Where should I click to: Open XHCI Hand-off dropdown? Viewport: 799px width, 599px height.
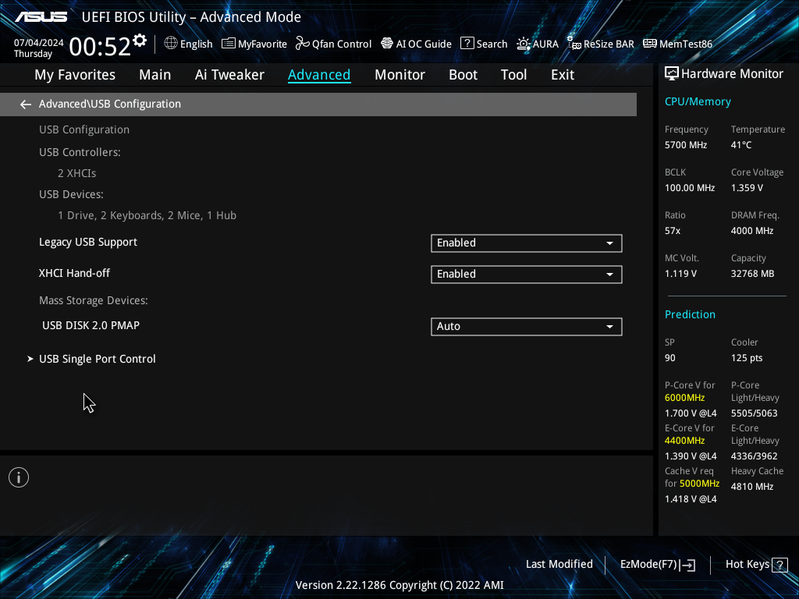tap(526, 274)
